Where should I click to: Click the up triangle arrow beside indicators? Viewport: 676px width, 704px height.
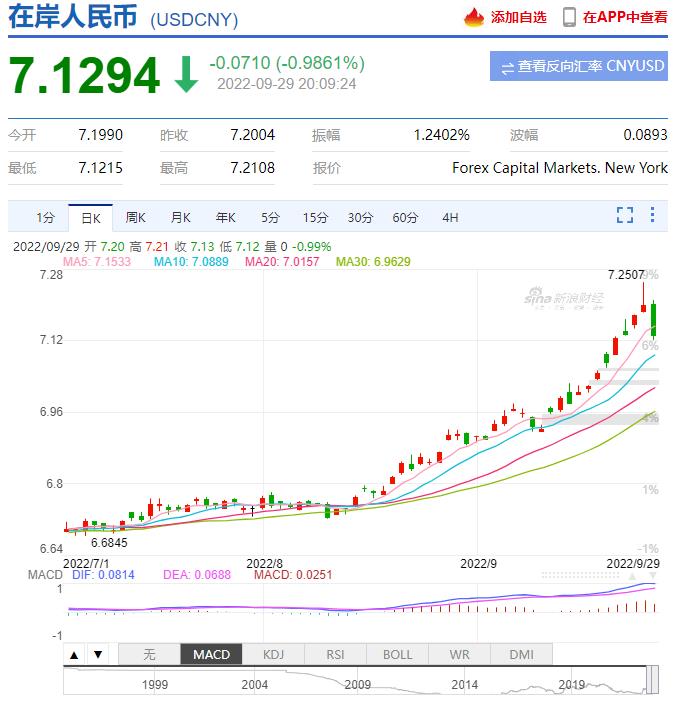[74, 655]
